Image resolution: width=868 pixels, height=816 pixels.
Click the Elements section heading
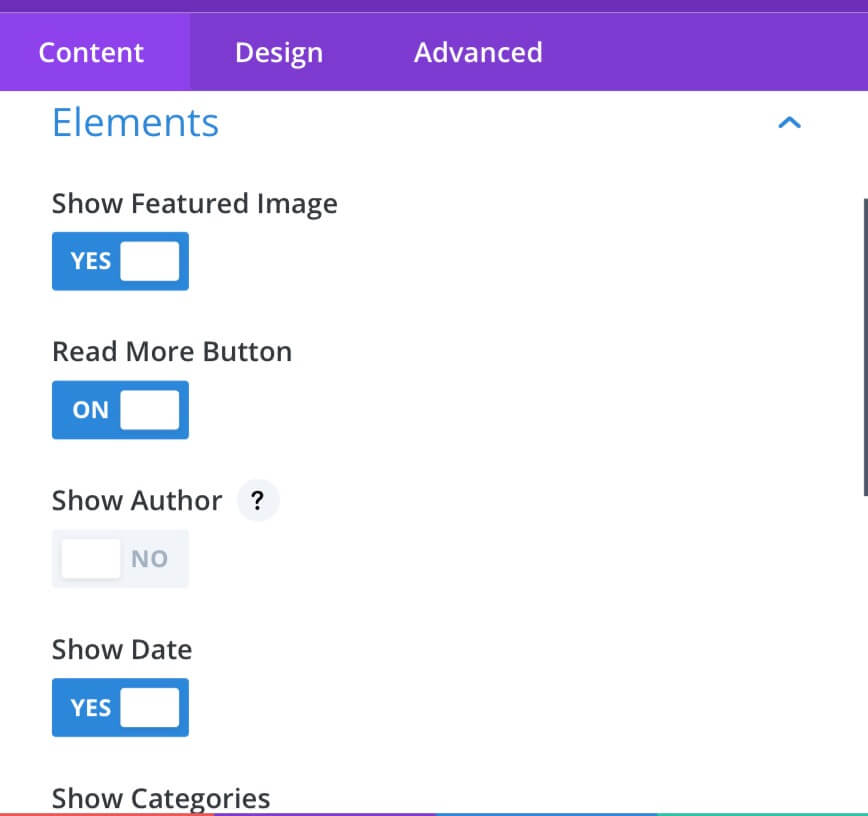[x=136, y=122]
